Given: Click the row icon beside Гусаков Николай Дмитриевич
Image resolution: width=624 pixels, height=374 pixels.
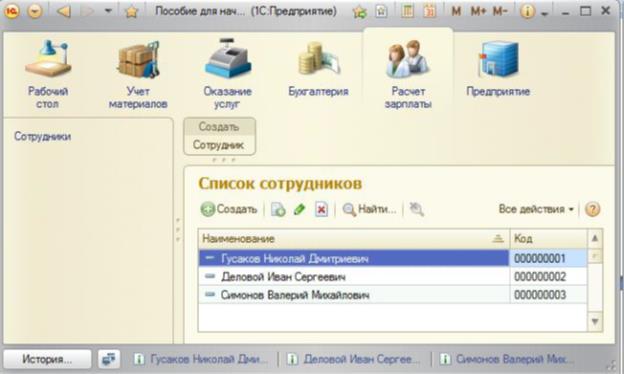Looking at the screenshot, I should [209, 258].
